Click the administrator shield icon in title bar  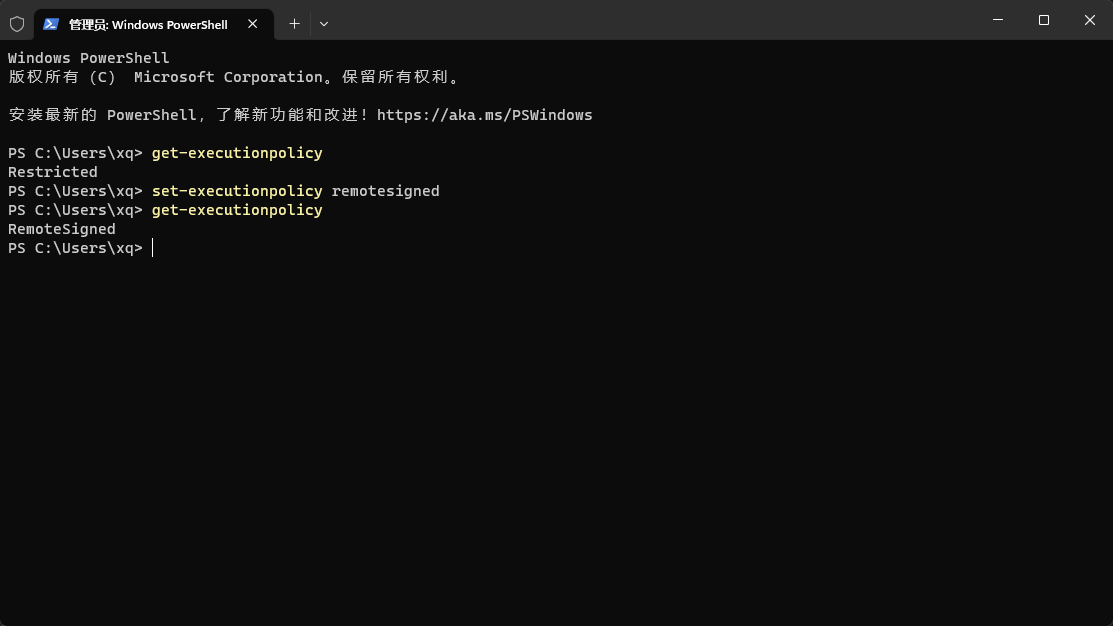(x=17, y=24)
